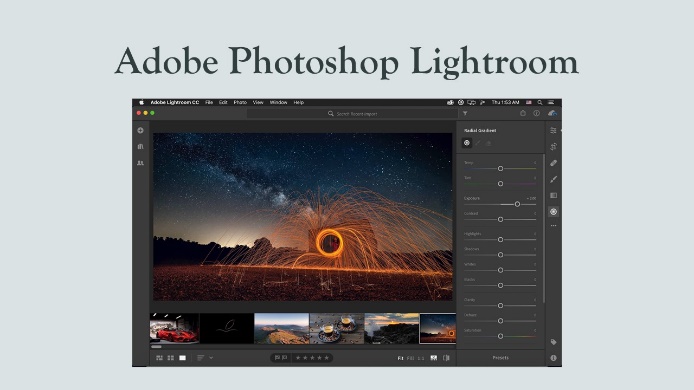
Task: Switch to Square Grid view icon
Action: pyautogui.click(x=171, y=358)
